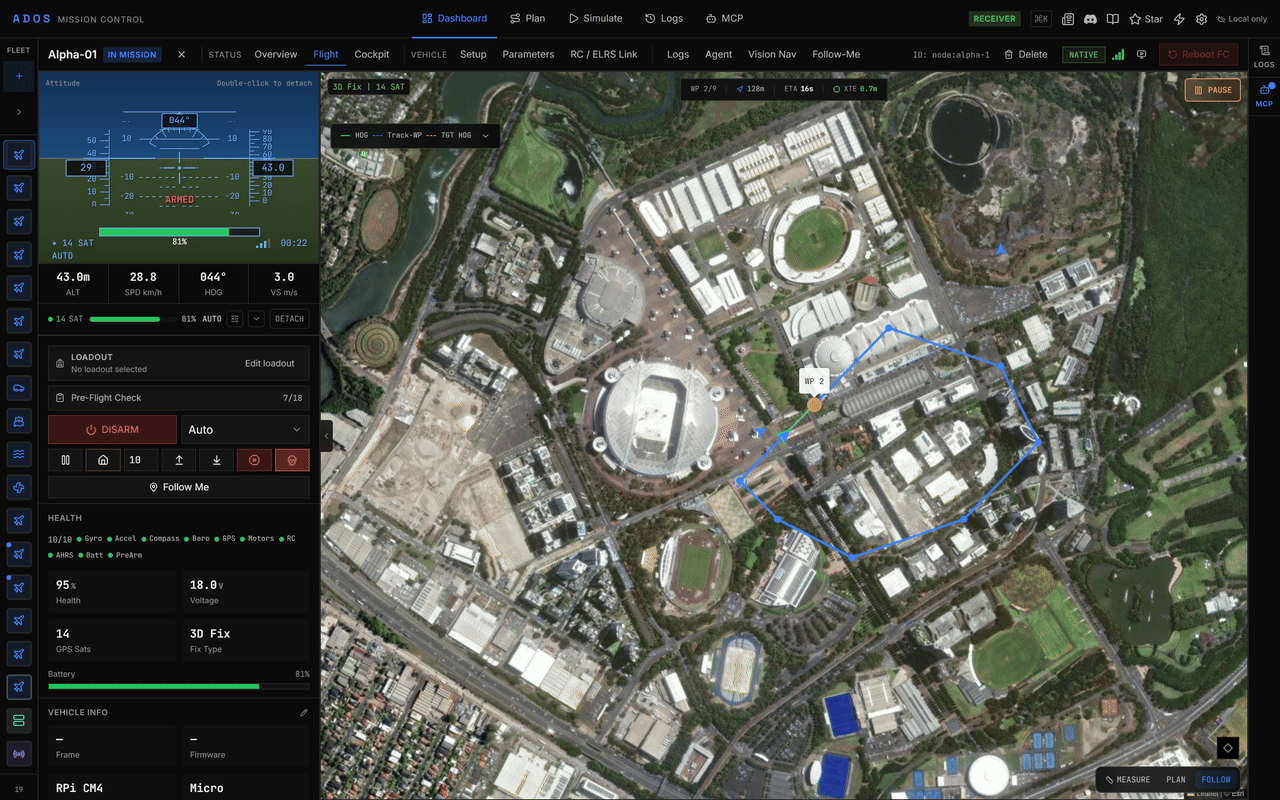Expand the HDG Track-WP TGT HDG legend
1280x800 pixels.
coord(414,135)
